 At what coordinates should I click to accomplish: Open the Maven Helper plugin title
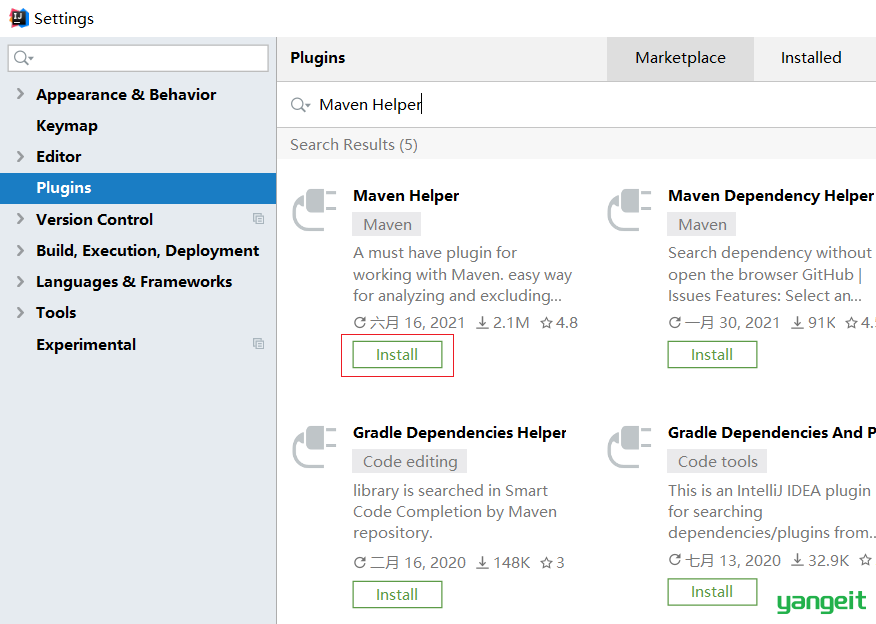click(406, 196)
